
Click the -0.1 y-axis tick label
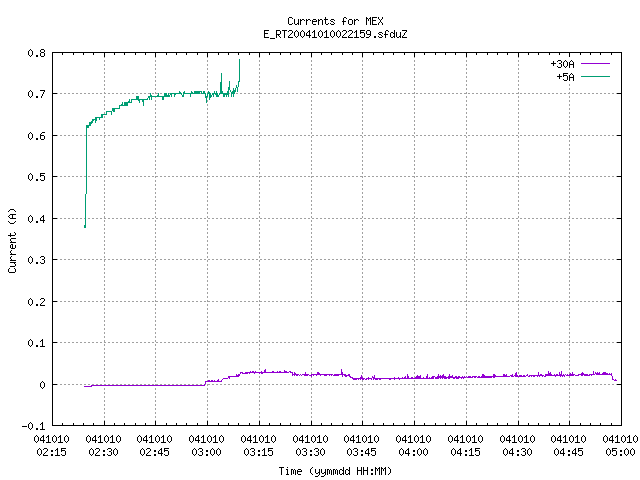(33, 426)
